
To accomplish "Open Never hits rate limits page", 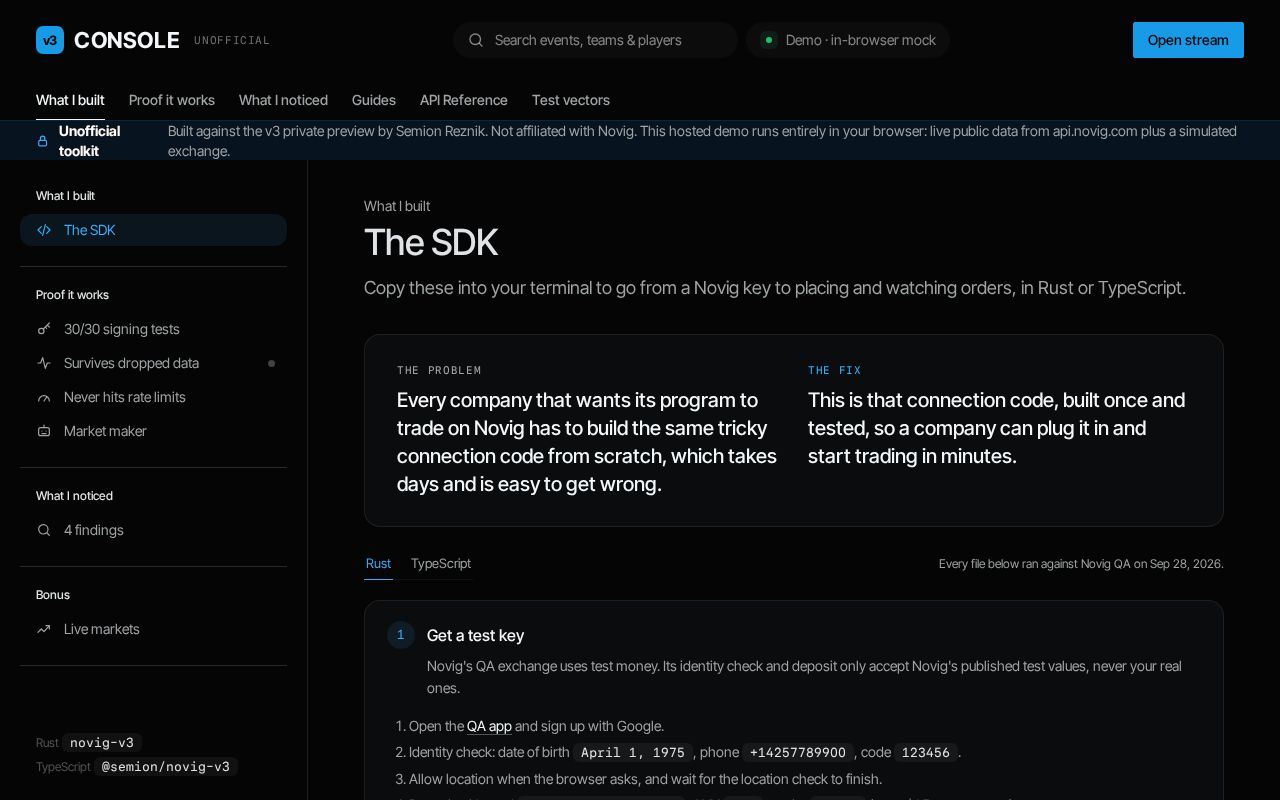I will (x=153, y=397).
